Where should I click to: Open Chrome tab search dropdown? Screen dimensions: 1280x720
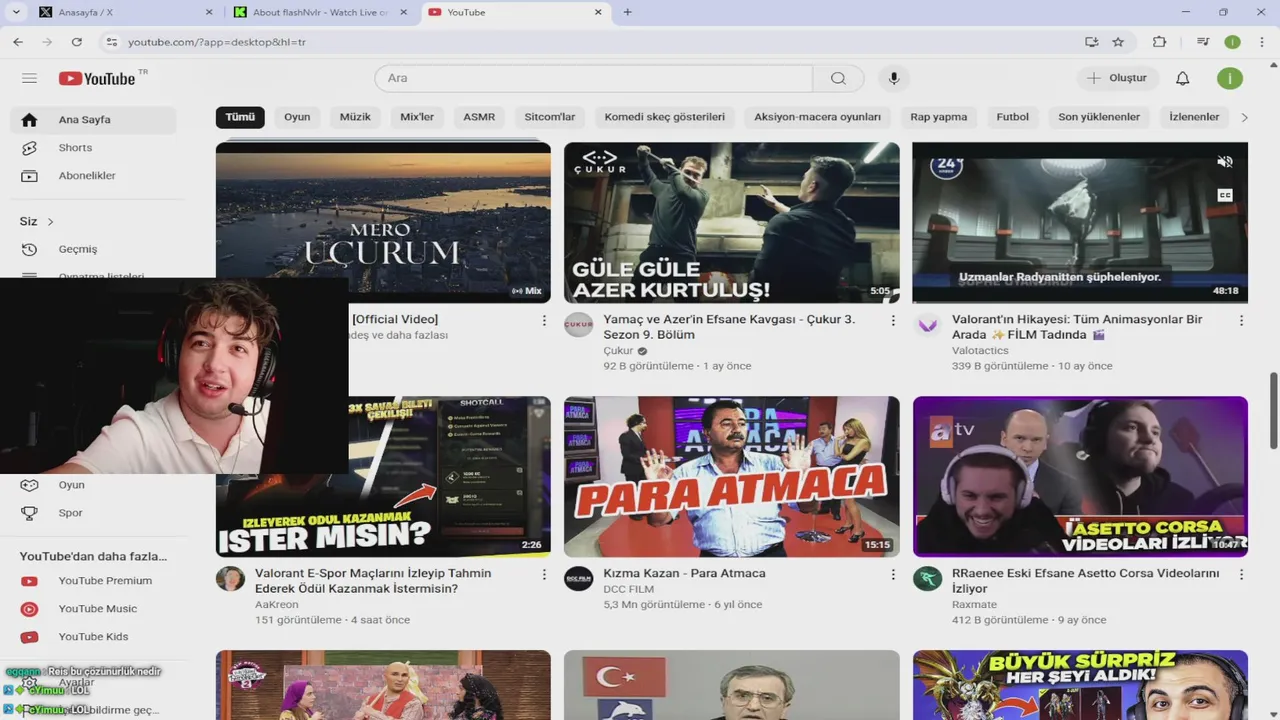16,12
